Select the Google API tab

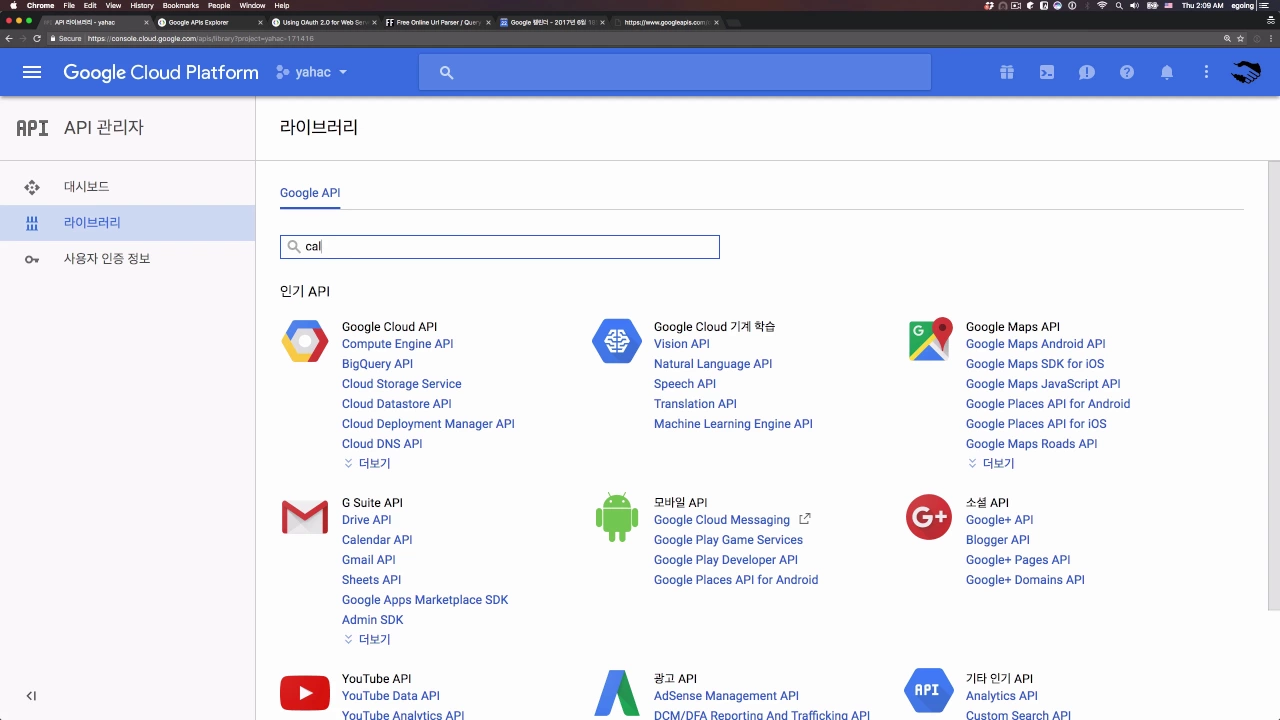click(310, 193)
